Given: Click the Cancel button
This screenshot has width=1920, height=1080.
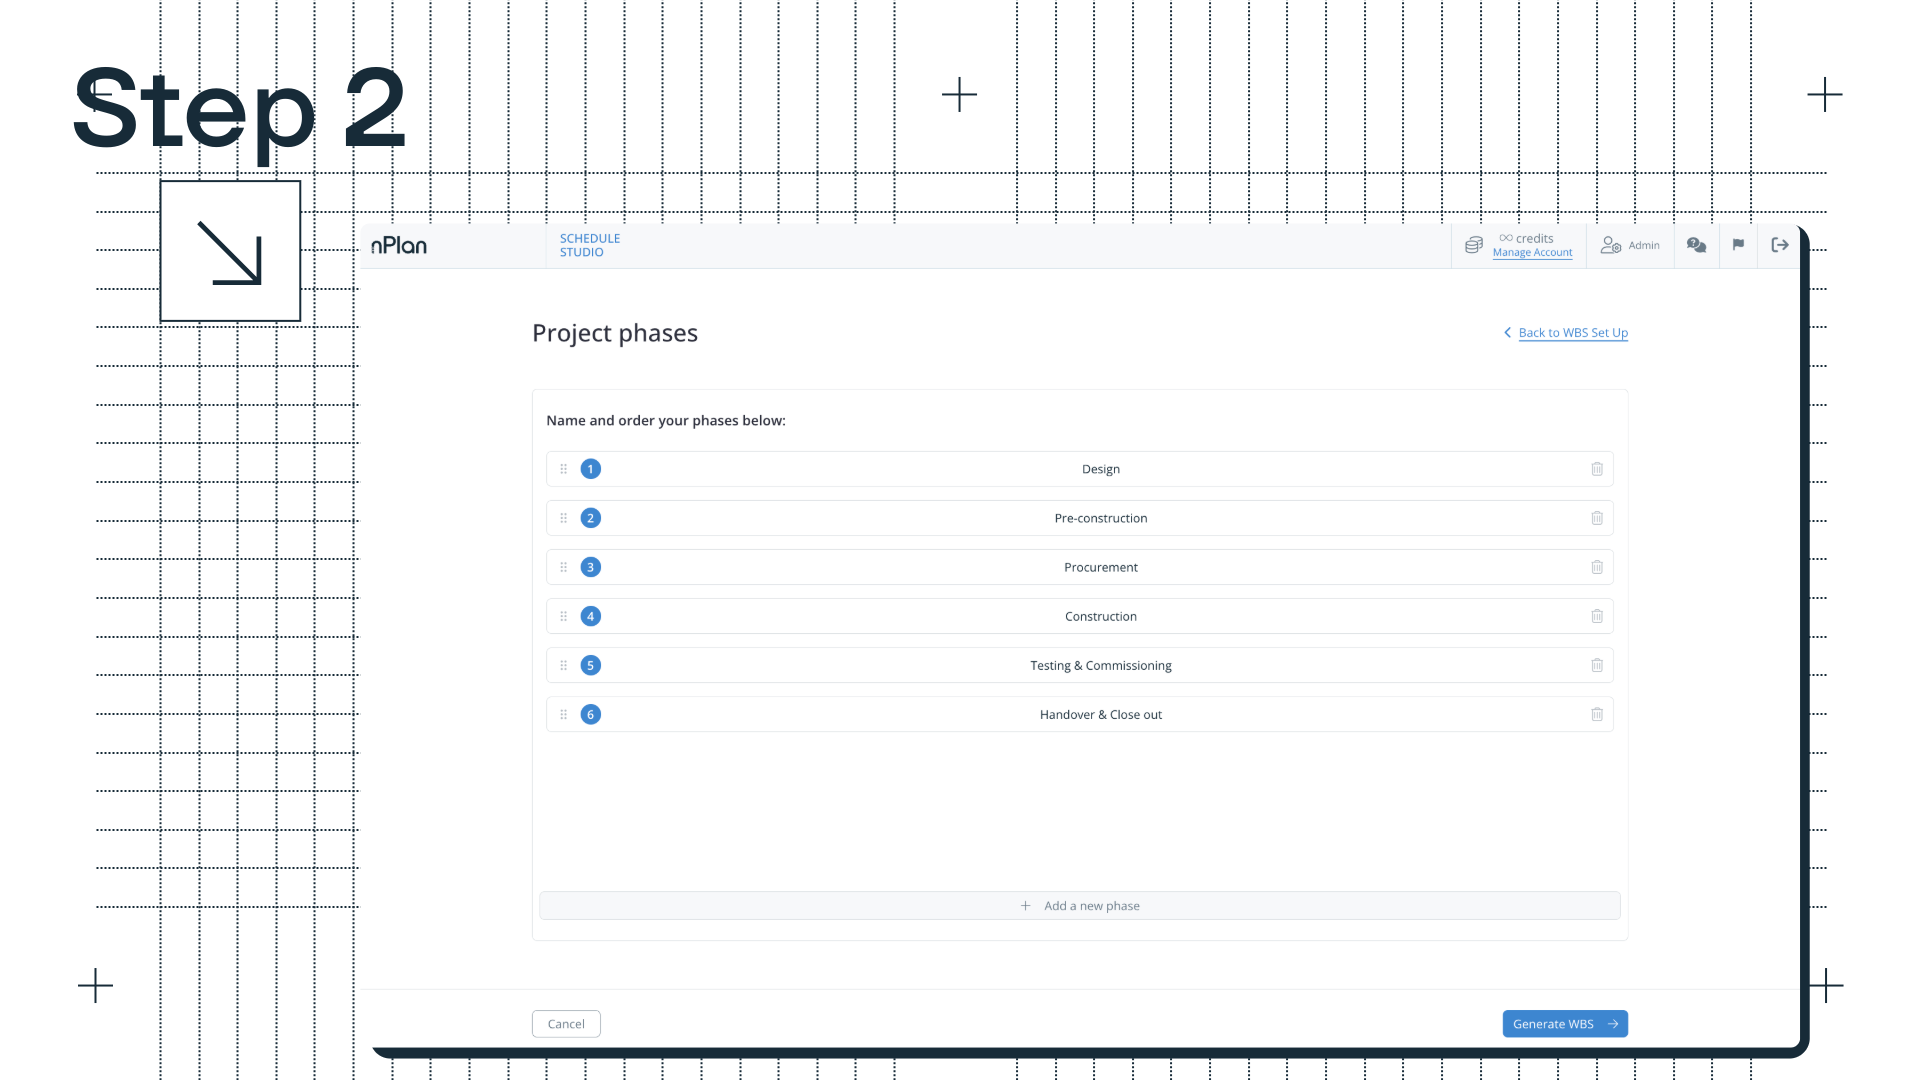Looking at the screenshot, I should click(x=566, y=1024).
